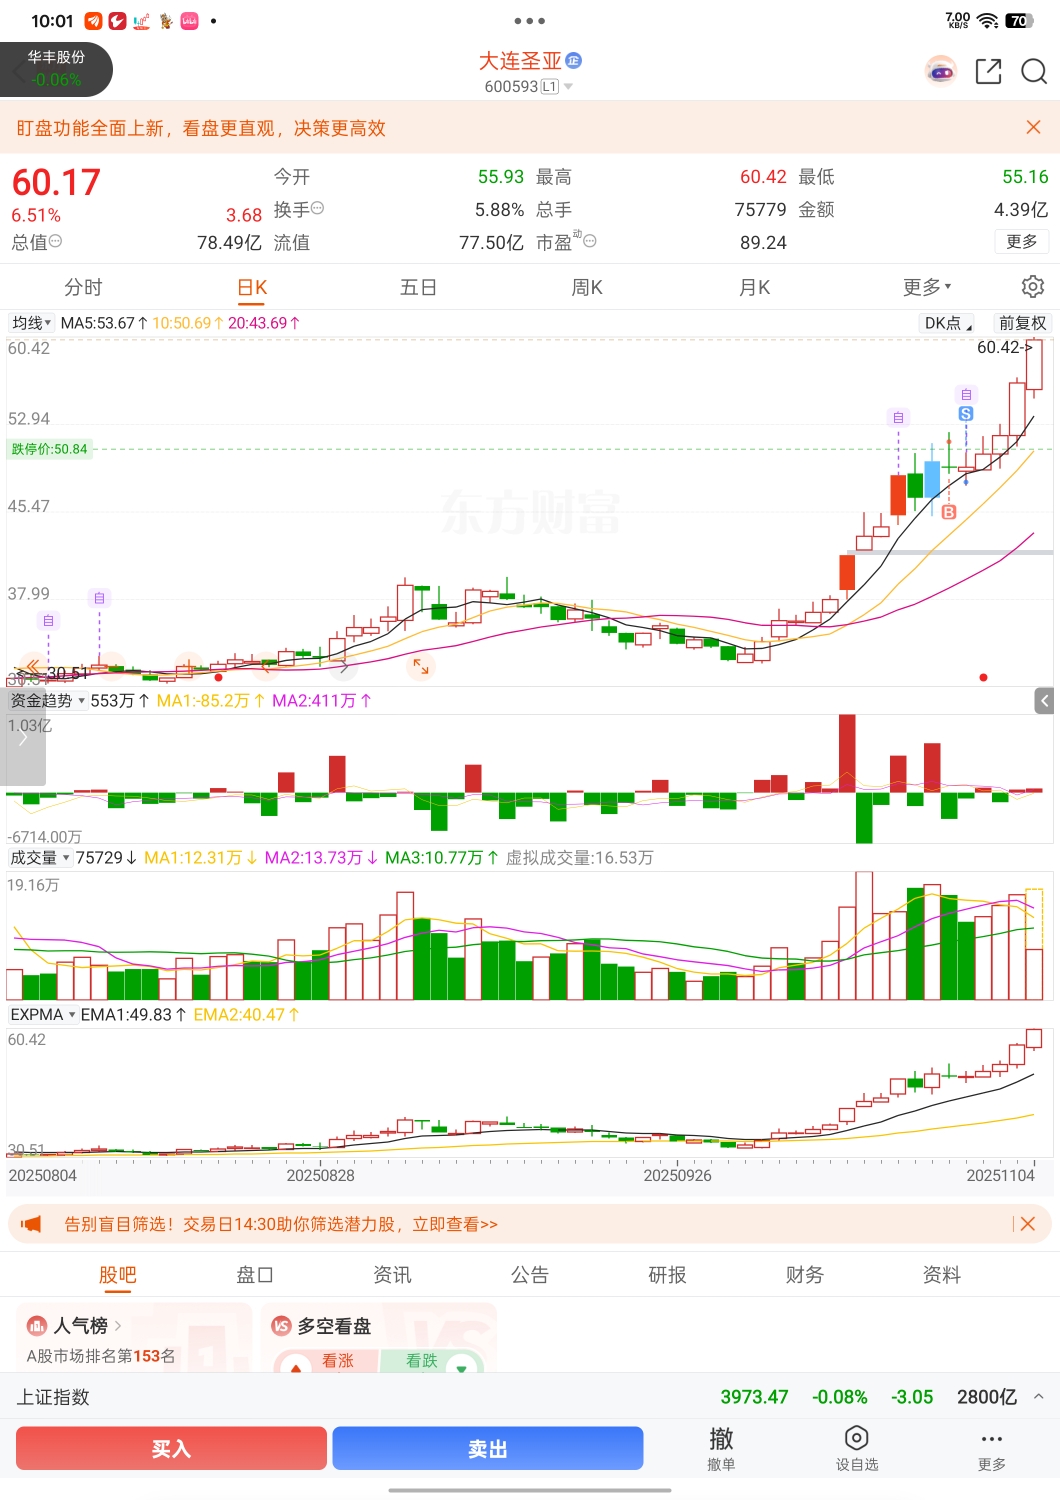Open the 公告 tab
Image resolution: width=1060 pixels, height=1500 pixels.
coord(530,1275)
